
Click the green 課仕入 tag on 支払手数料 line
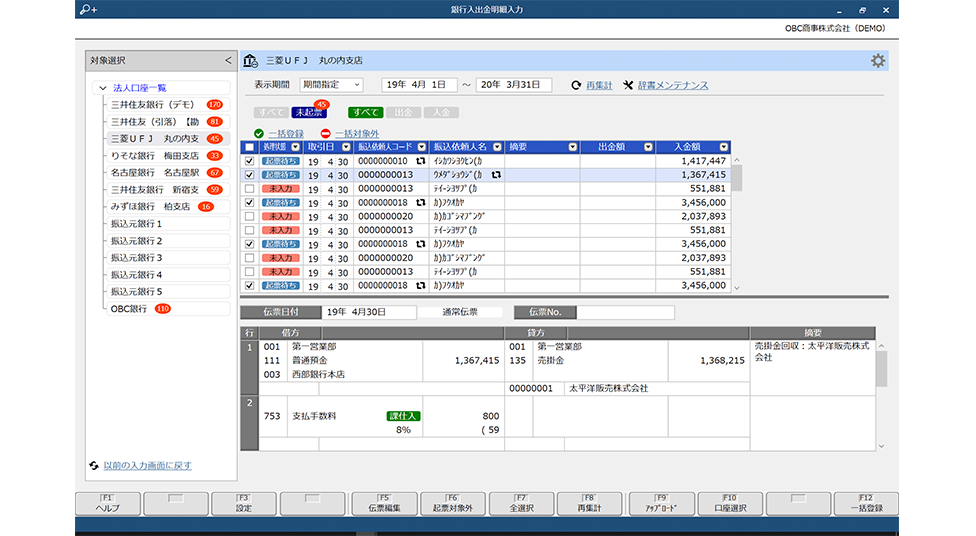[x=403, y=416]
